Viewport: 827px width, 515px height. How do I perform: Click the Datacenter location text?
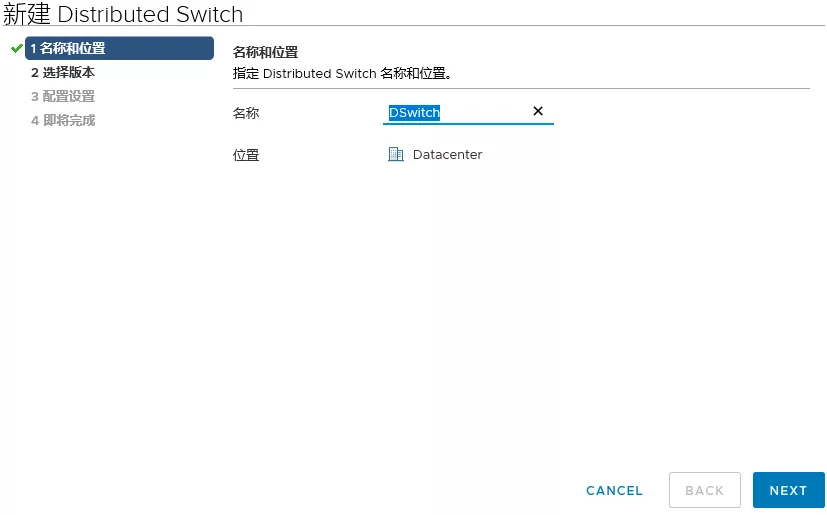447,154
